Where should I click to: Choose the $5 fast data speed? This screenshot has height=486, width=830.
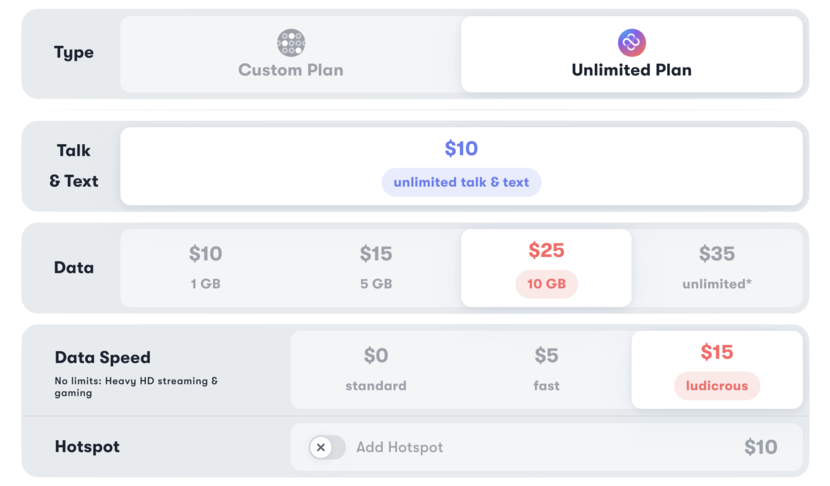coord(546,369)
